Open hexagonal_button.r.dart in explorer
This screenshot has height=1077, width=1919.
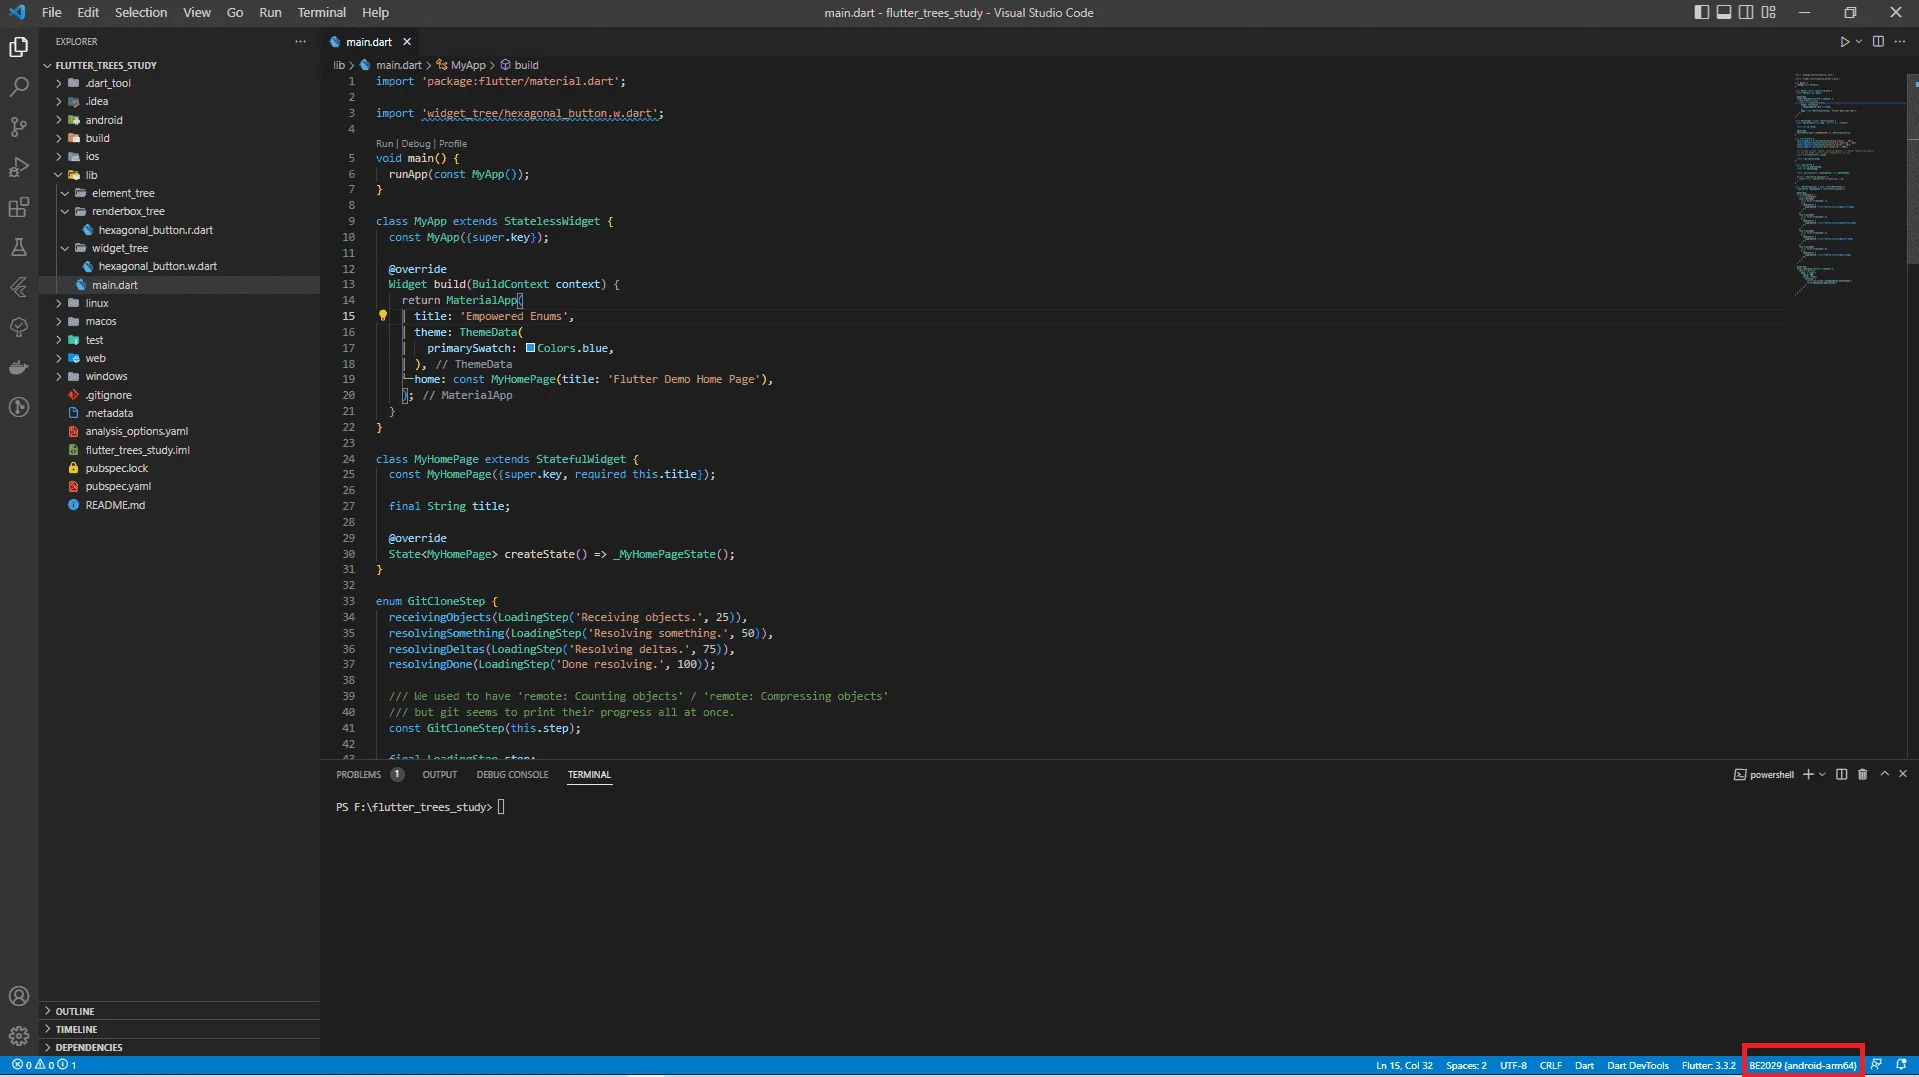click(155, 230)
